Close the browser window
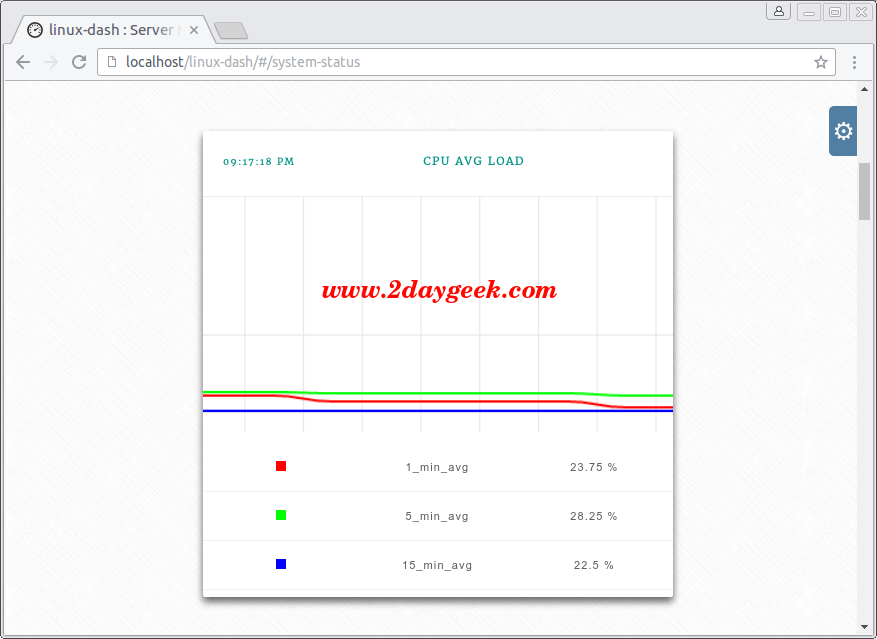The height and width of the screenshot is (639, 877). click(861, 12)
